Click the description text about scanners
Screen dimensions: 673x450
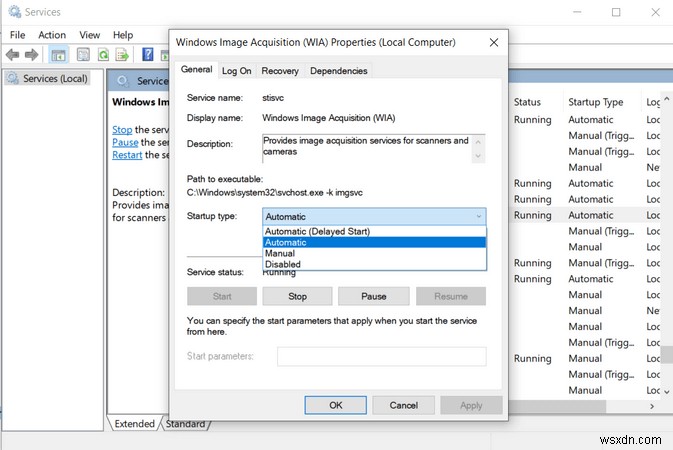click(x=366, y=146)
